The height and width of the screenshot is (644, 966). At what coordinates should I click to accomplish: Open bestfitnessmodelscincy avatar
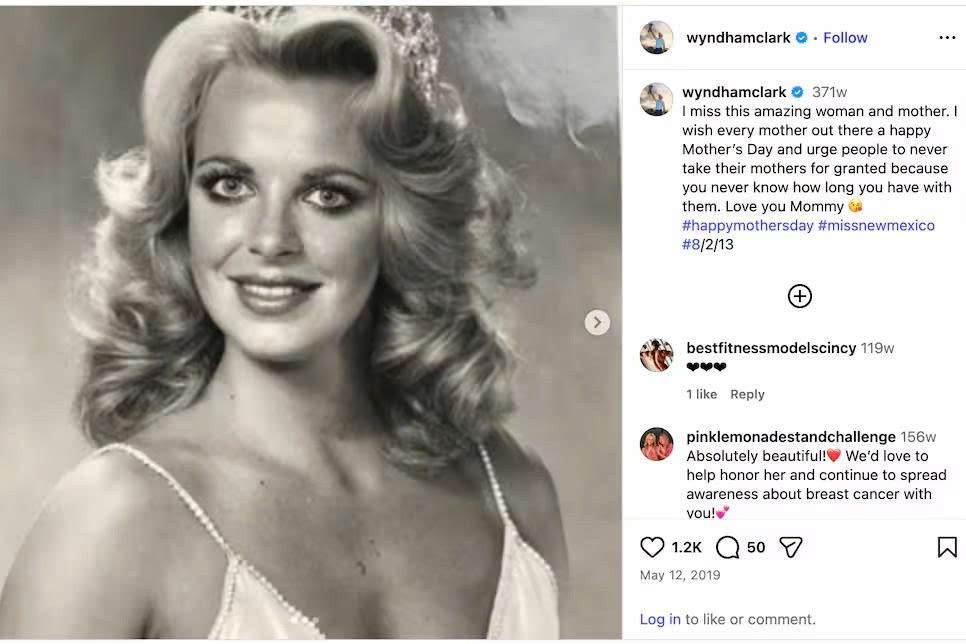[x=657, y=355]
